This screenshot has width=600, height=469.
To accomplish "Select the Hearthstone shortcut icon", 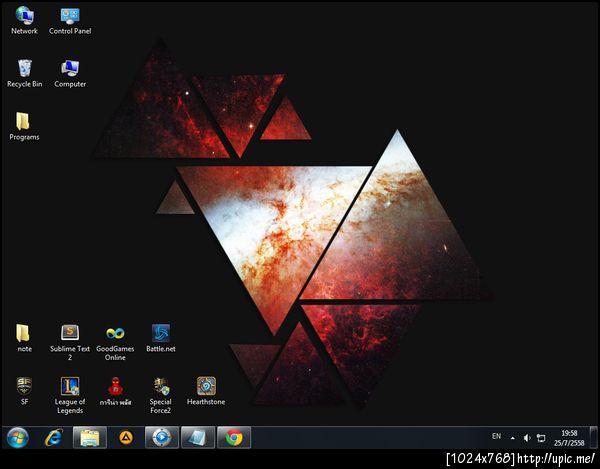I will point(206,391).
